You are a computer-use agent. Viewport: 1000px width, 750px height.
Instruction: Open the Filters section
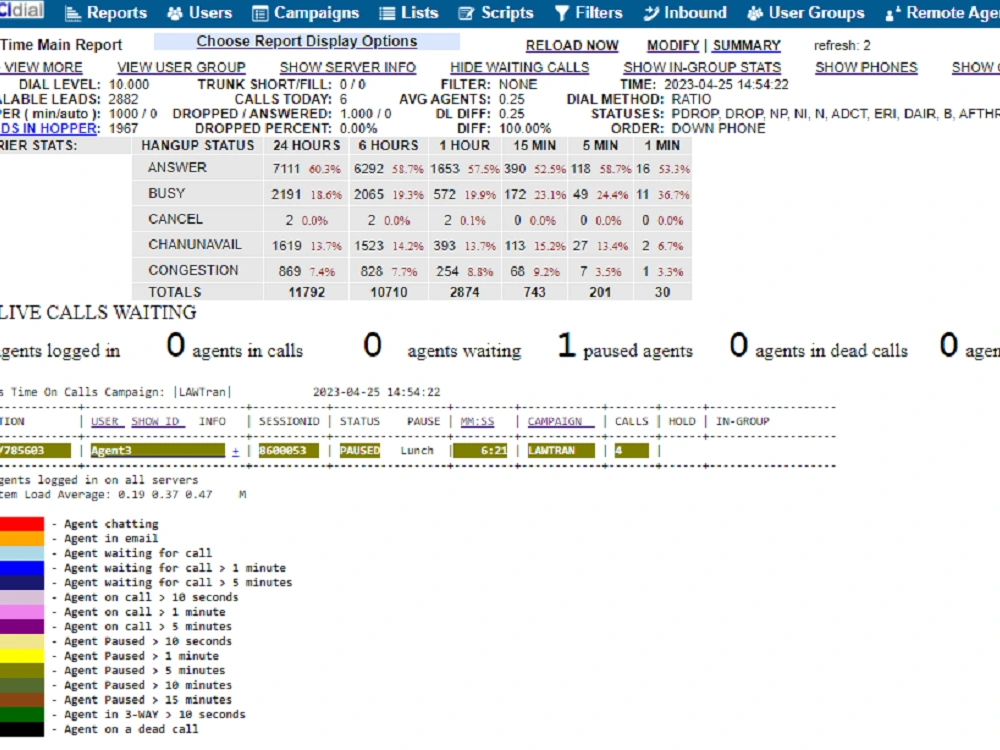[598, 13]
